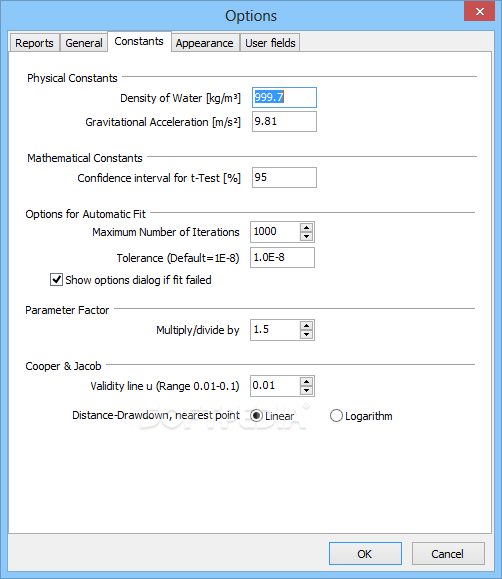Viewport: 502px width, 579px height.
Task: Open the User fields tab
Action: 270,43
